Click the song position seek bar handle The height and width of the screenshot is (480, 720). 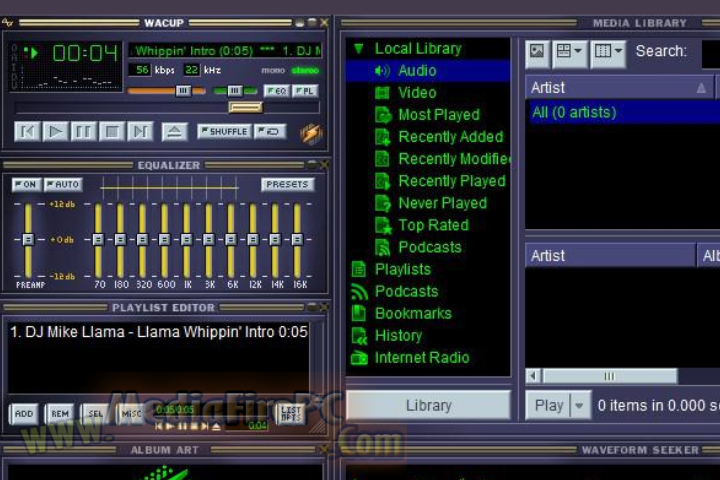coord(246,107)
